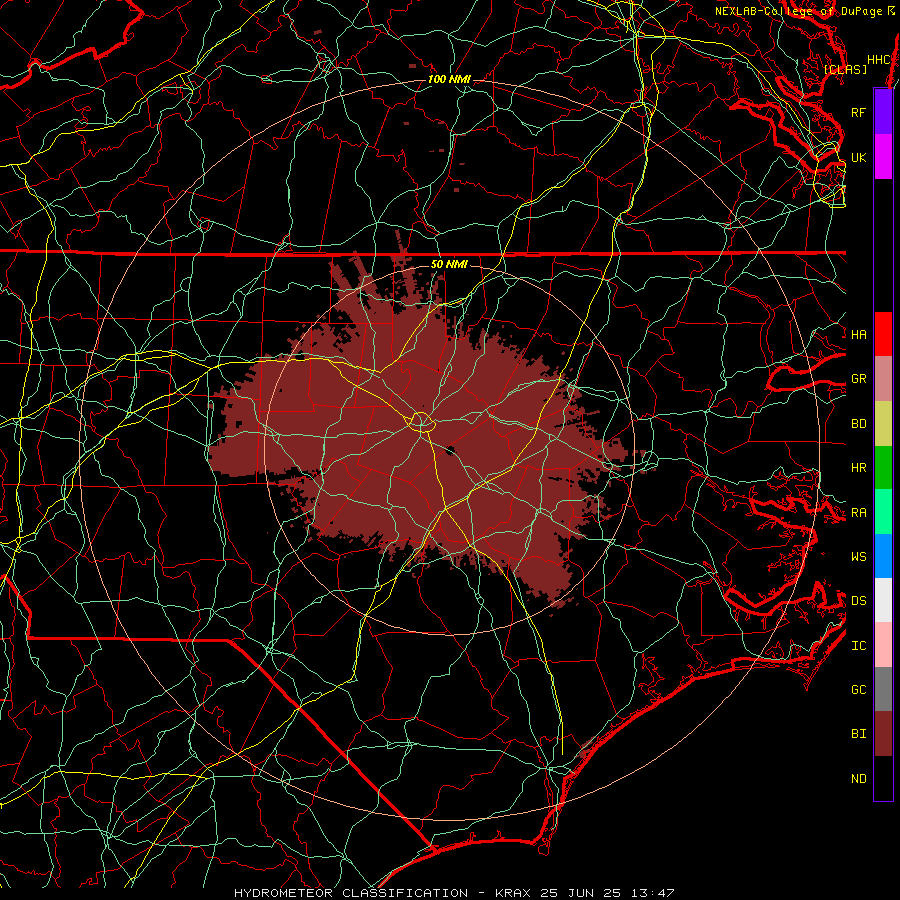This screenshot has height=900, width=900.
Task: Click the GR pink legend color swatch
Action: click(x=883, y=379)
